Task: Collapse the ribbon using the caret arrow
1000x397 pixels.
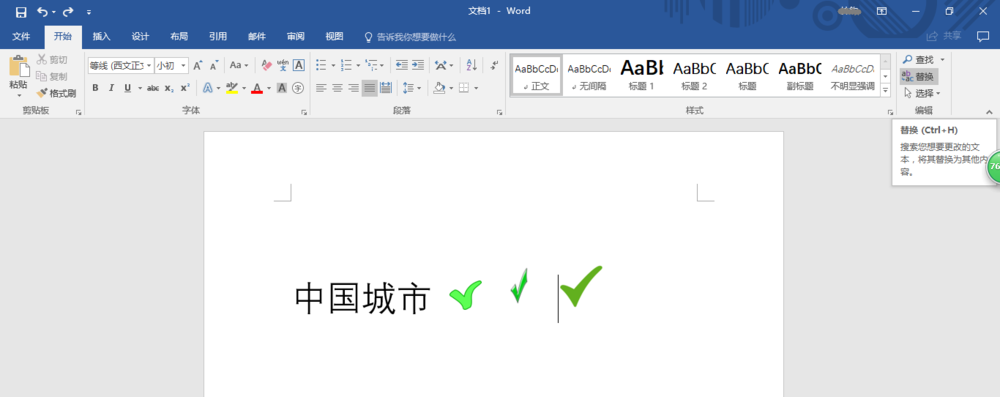Action: tap(989, 112)
